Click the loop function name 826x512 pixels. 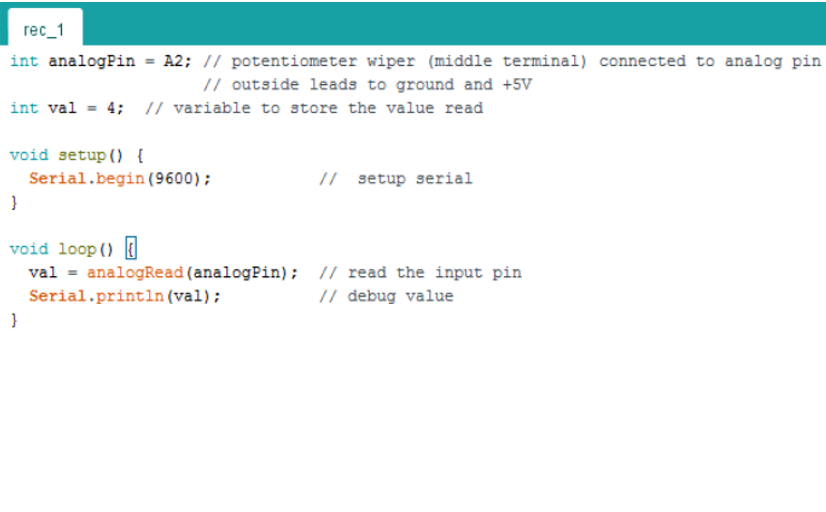(77, 249)
